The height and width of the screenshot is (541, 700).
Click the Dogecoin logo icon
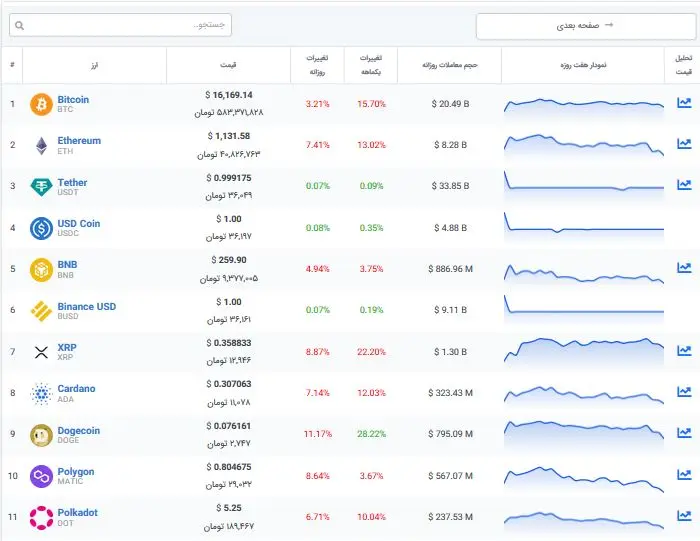pyautogui.click(x=41, y=435)
